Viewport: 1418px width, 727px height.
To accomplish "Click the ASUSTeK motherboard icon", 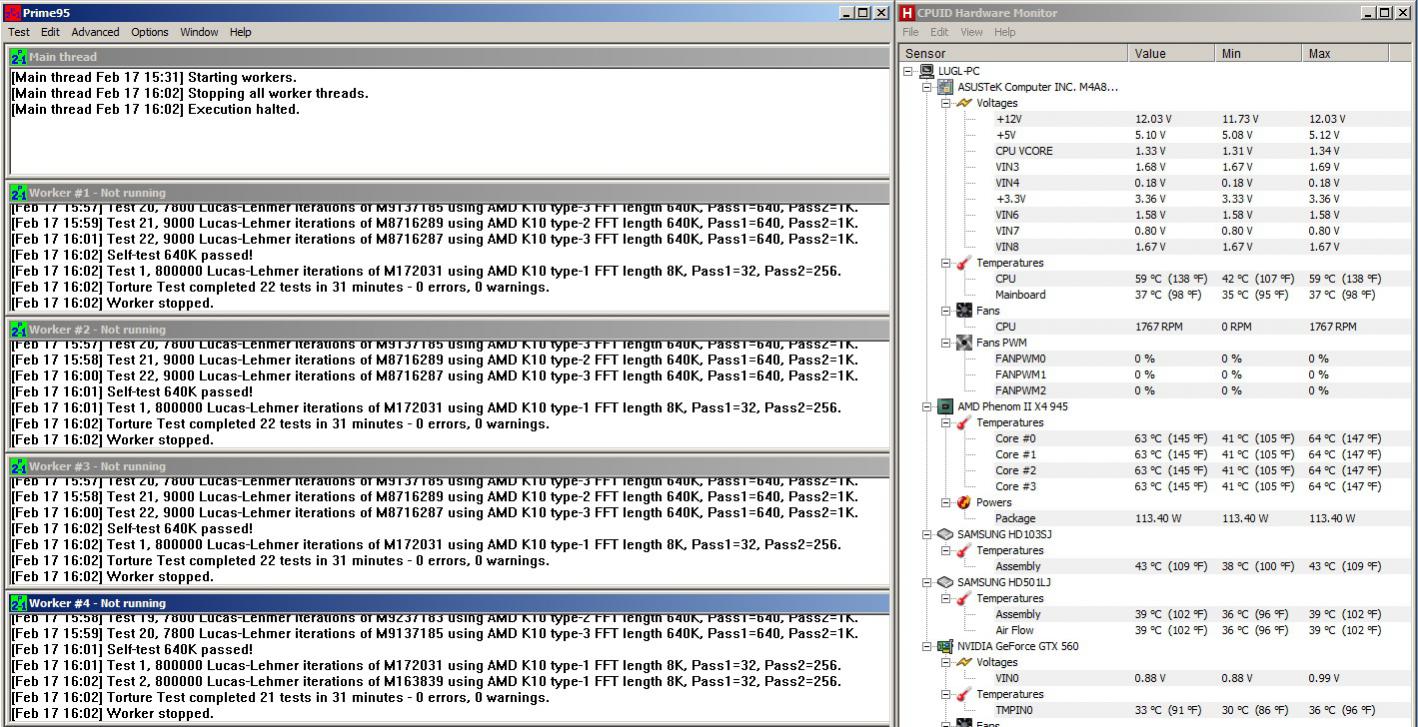I will coord(945,87).
